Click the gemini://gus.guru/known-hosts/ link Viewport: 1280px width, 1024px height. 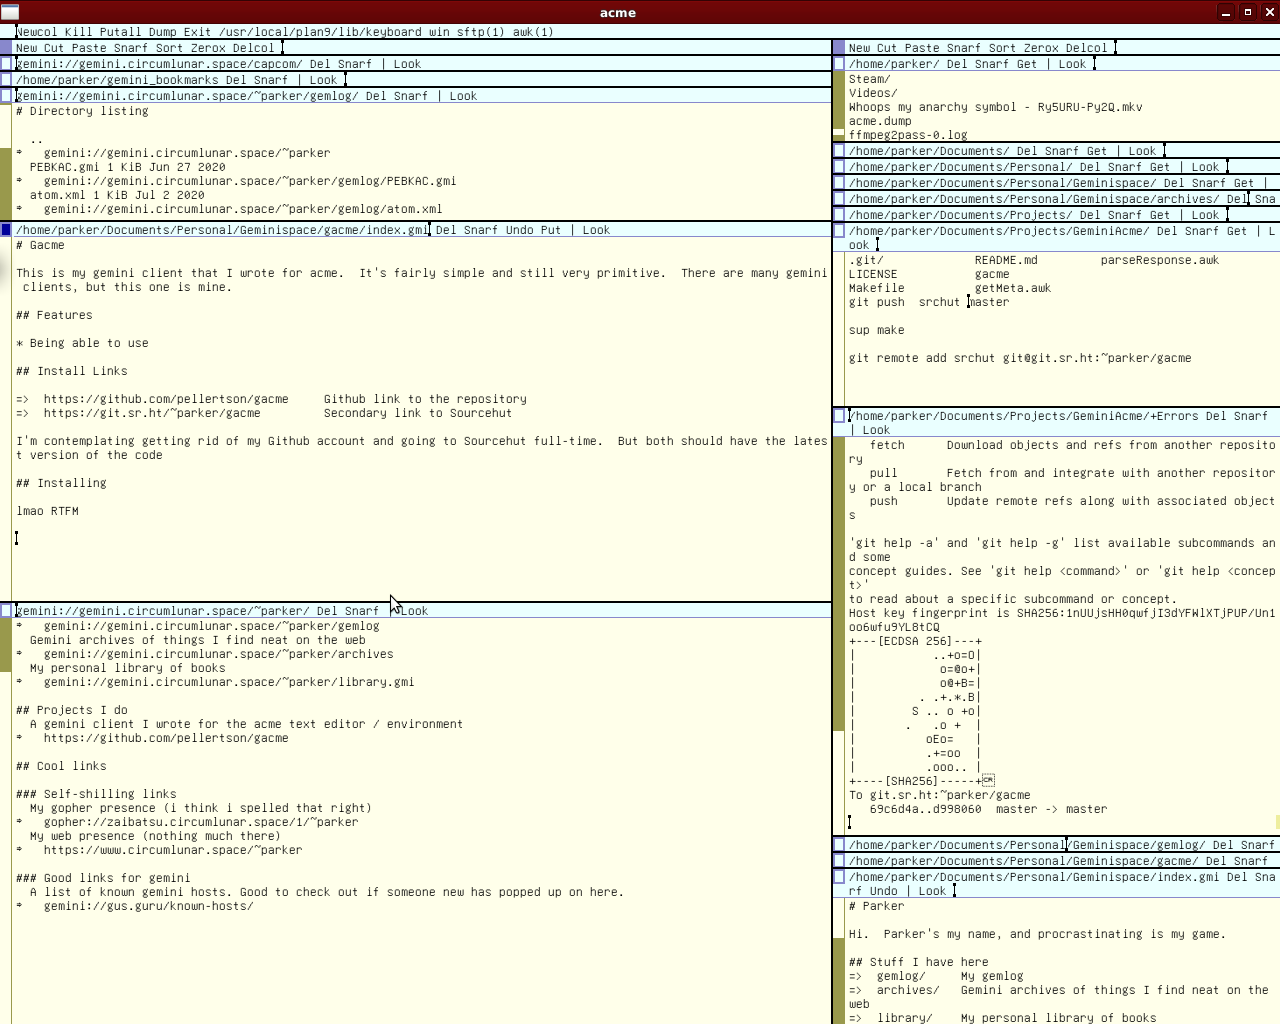point(148,906)
